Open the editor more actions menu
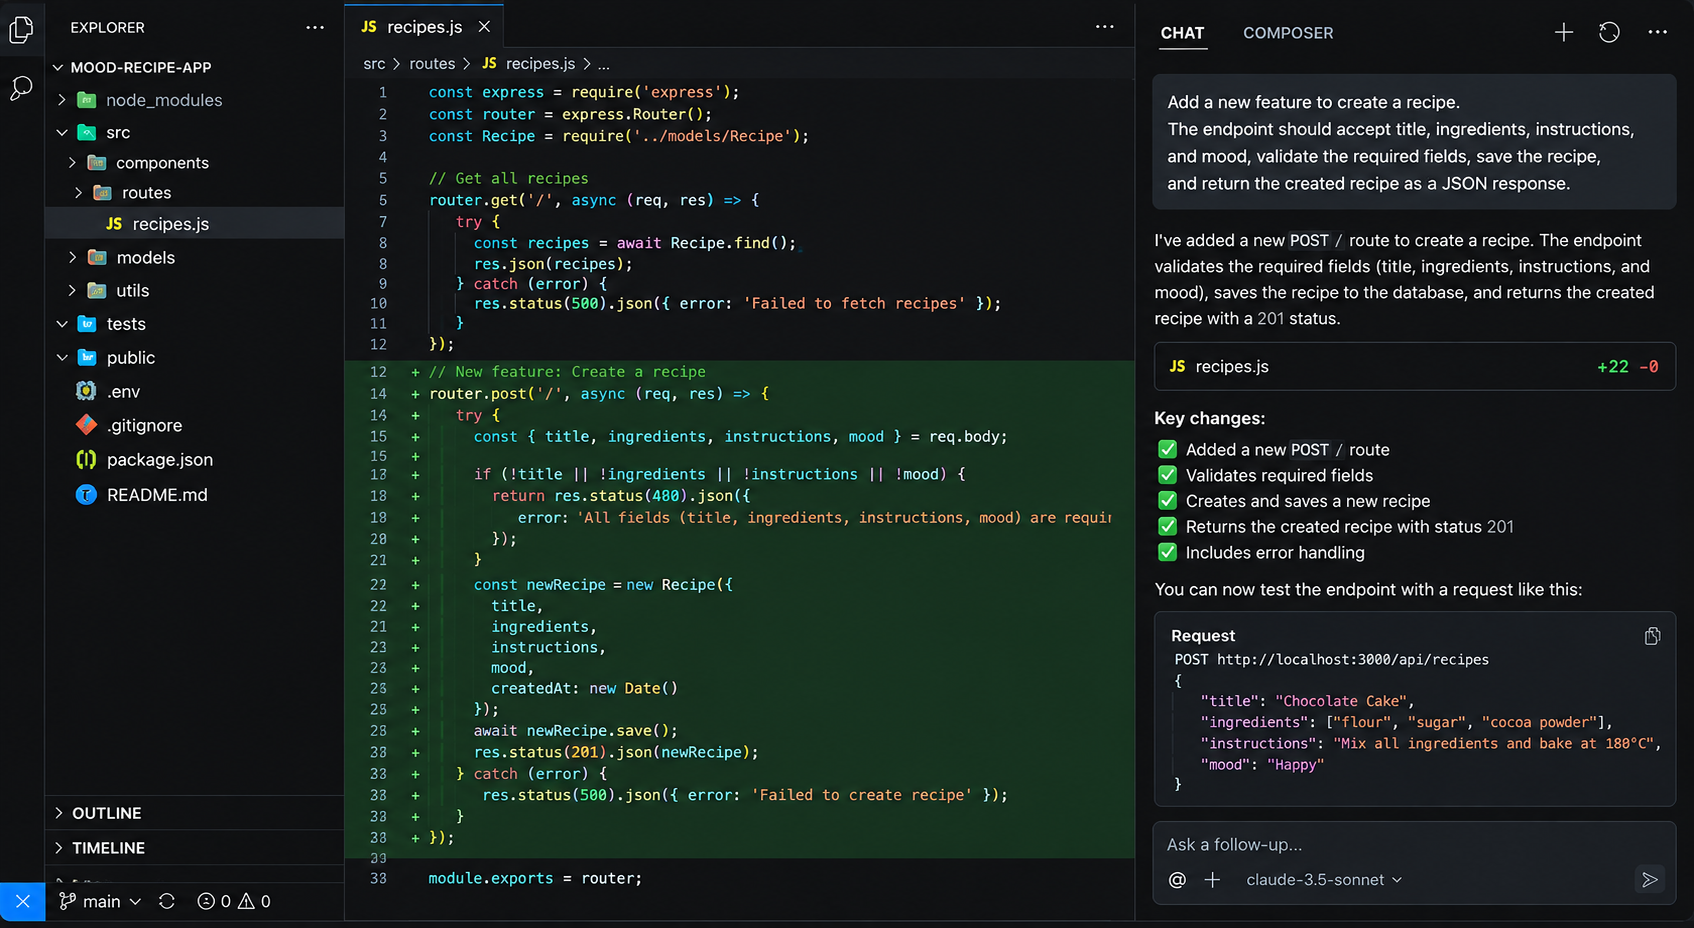This screenshot has width=1694, height=928. point(1105,27)
